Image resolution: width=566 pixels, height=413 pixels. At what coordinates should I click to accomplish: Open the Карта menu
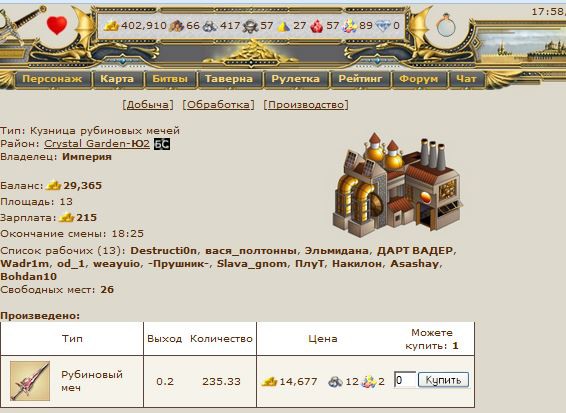tap(117, 79)
